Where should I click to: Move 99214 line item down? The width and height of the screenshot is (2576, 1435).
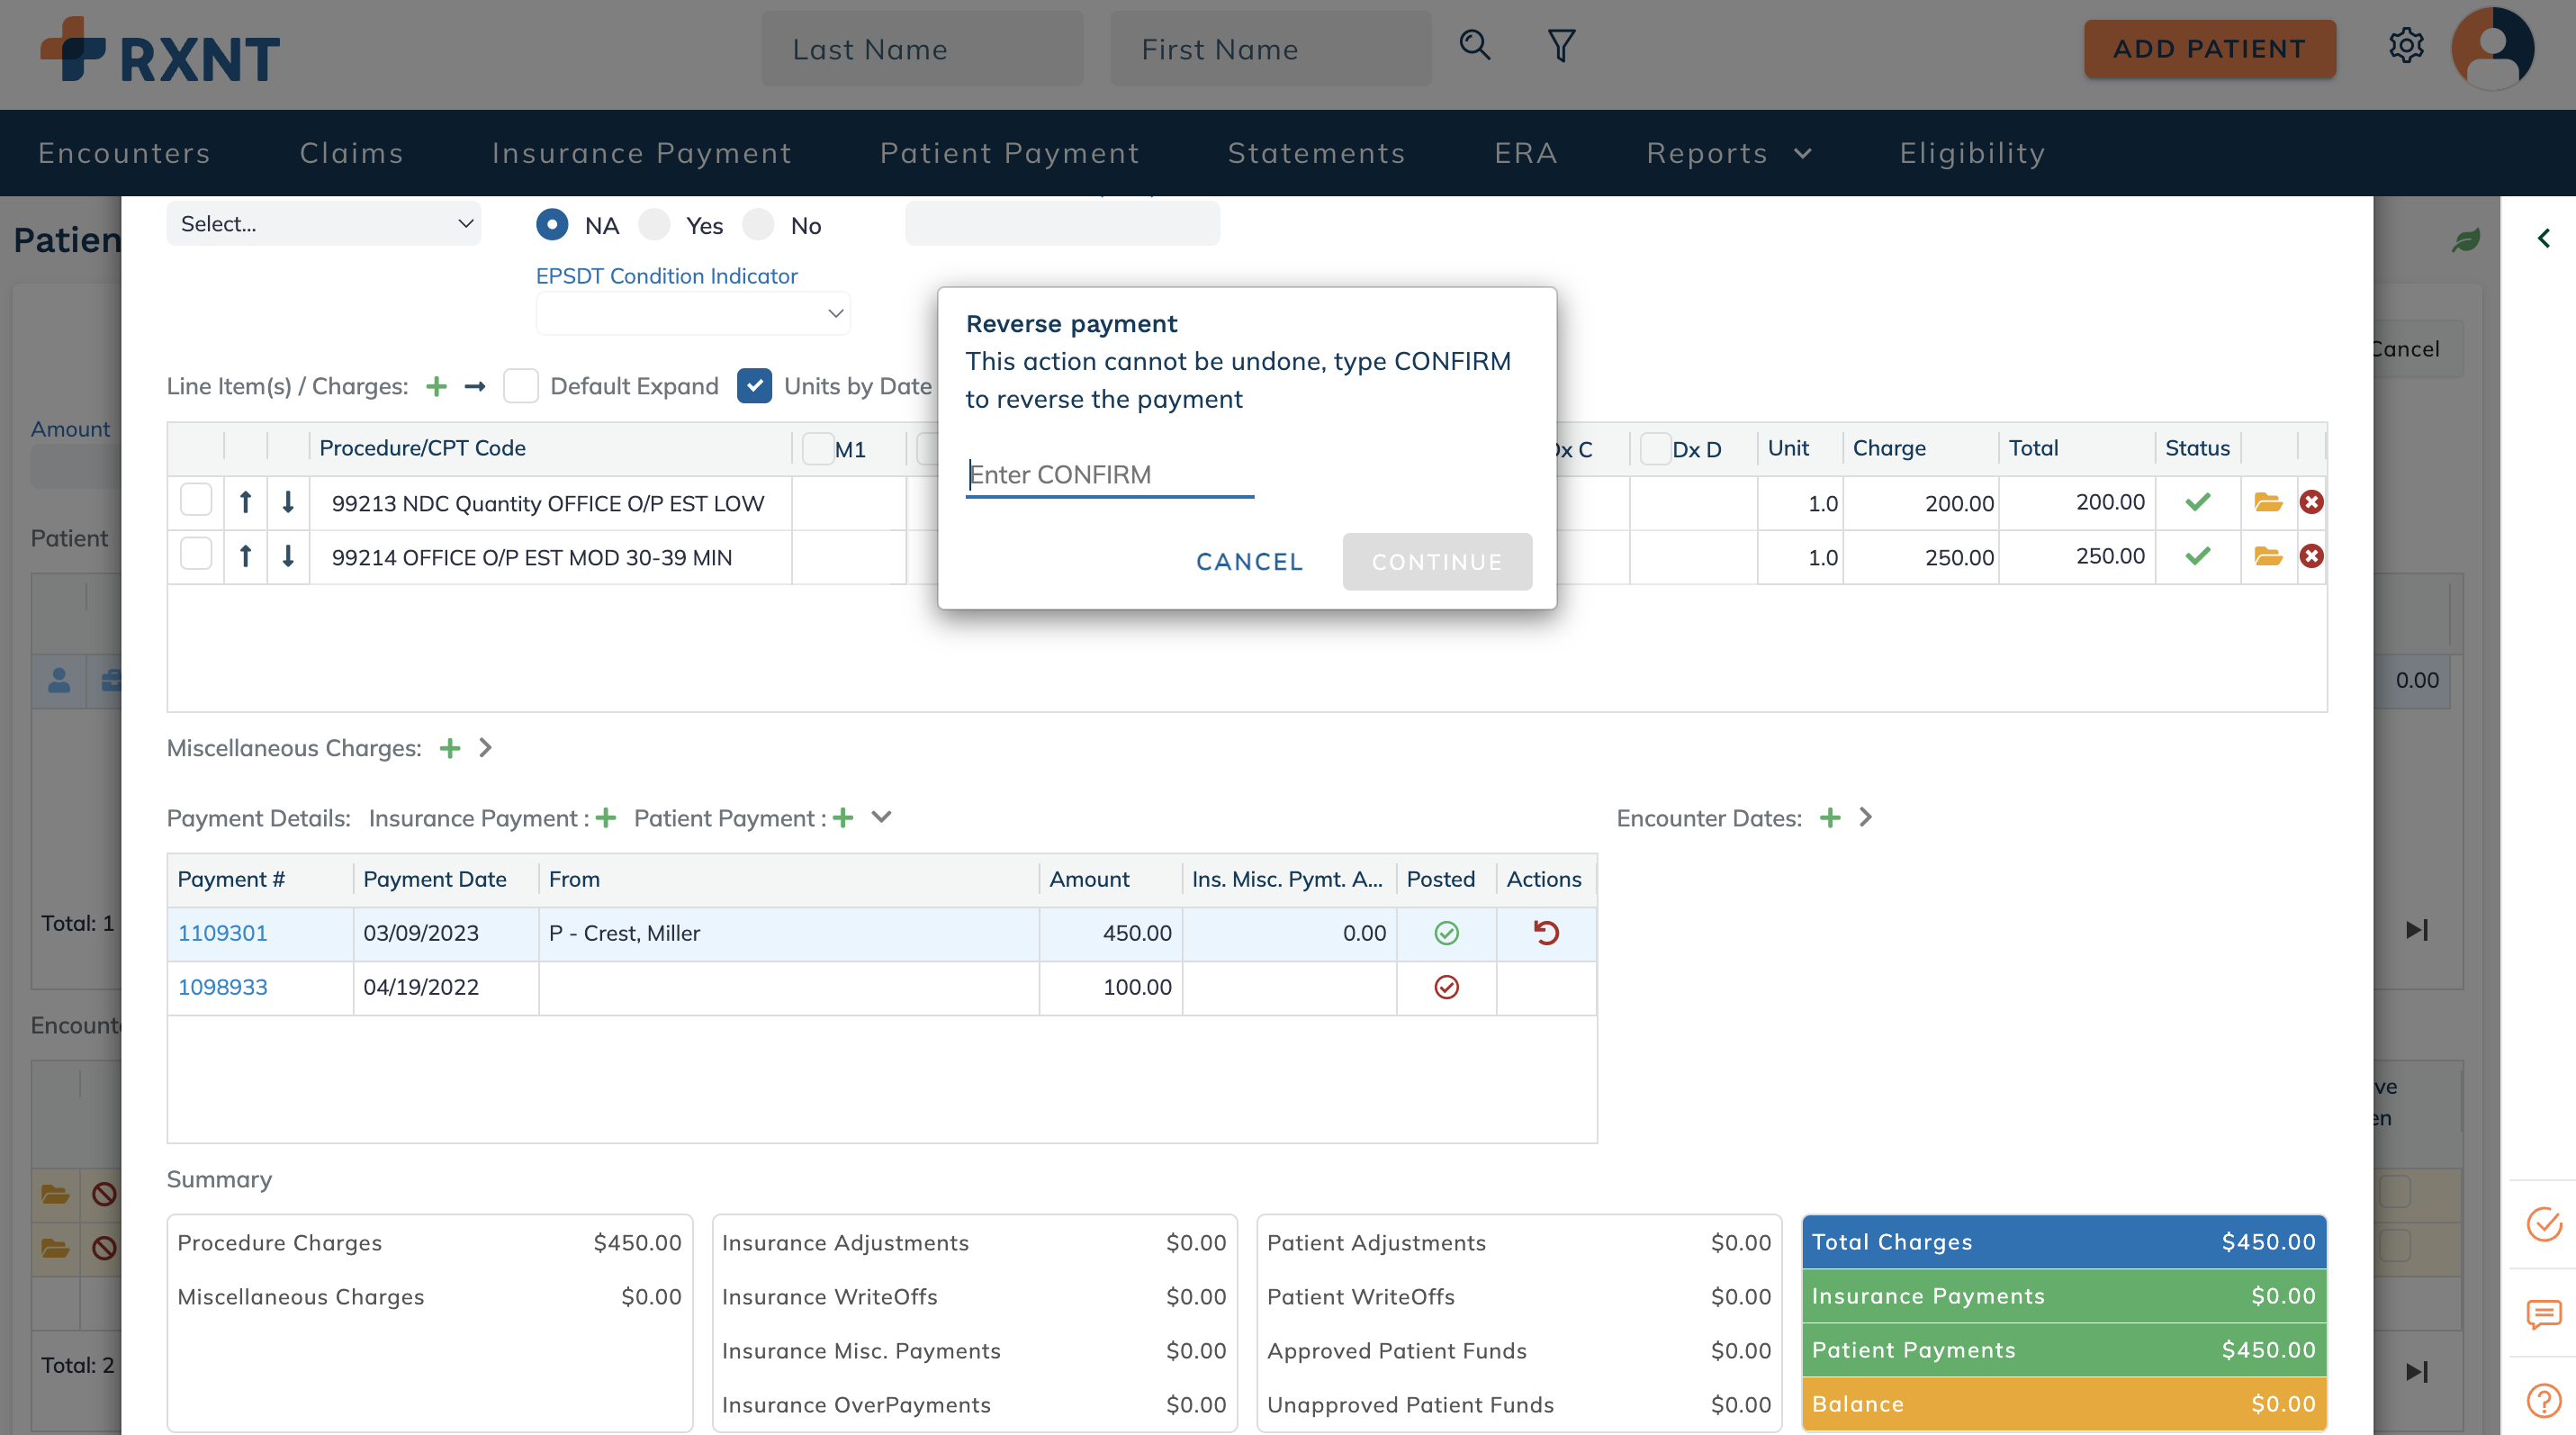click(288, 556)
